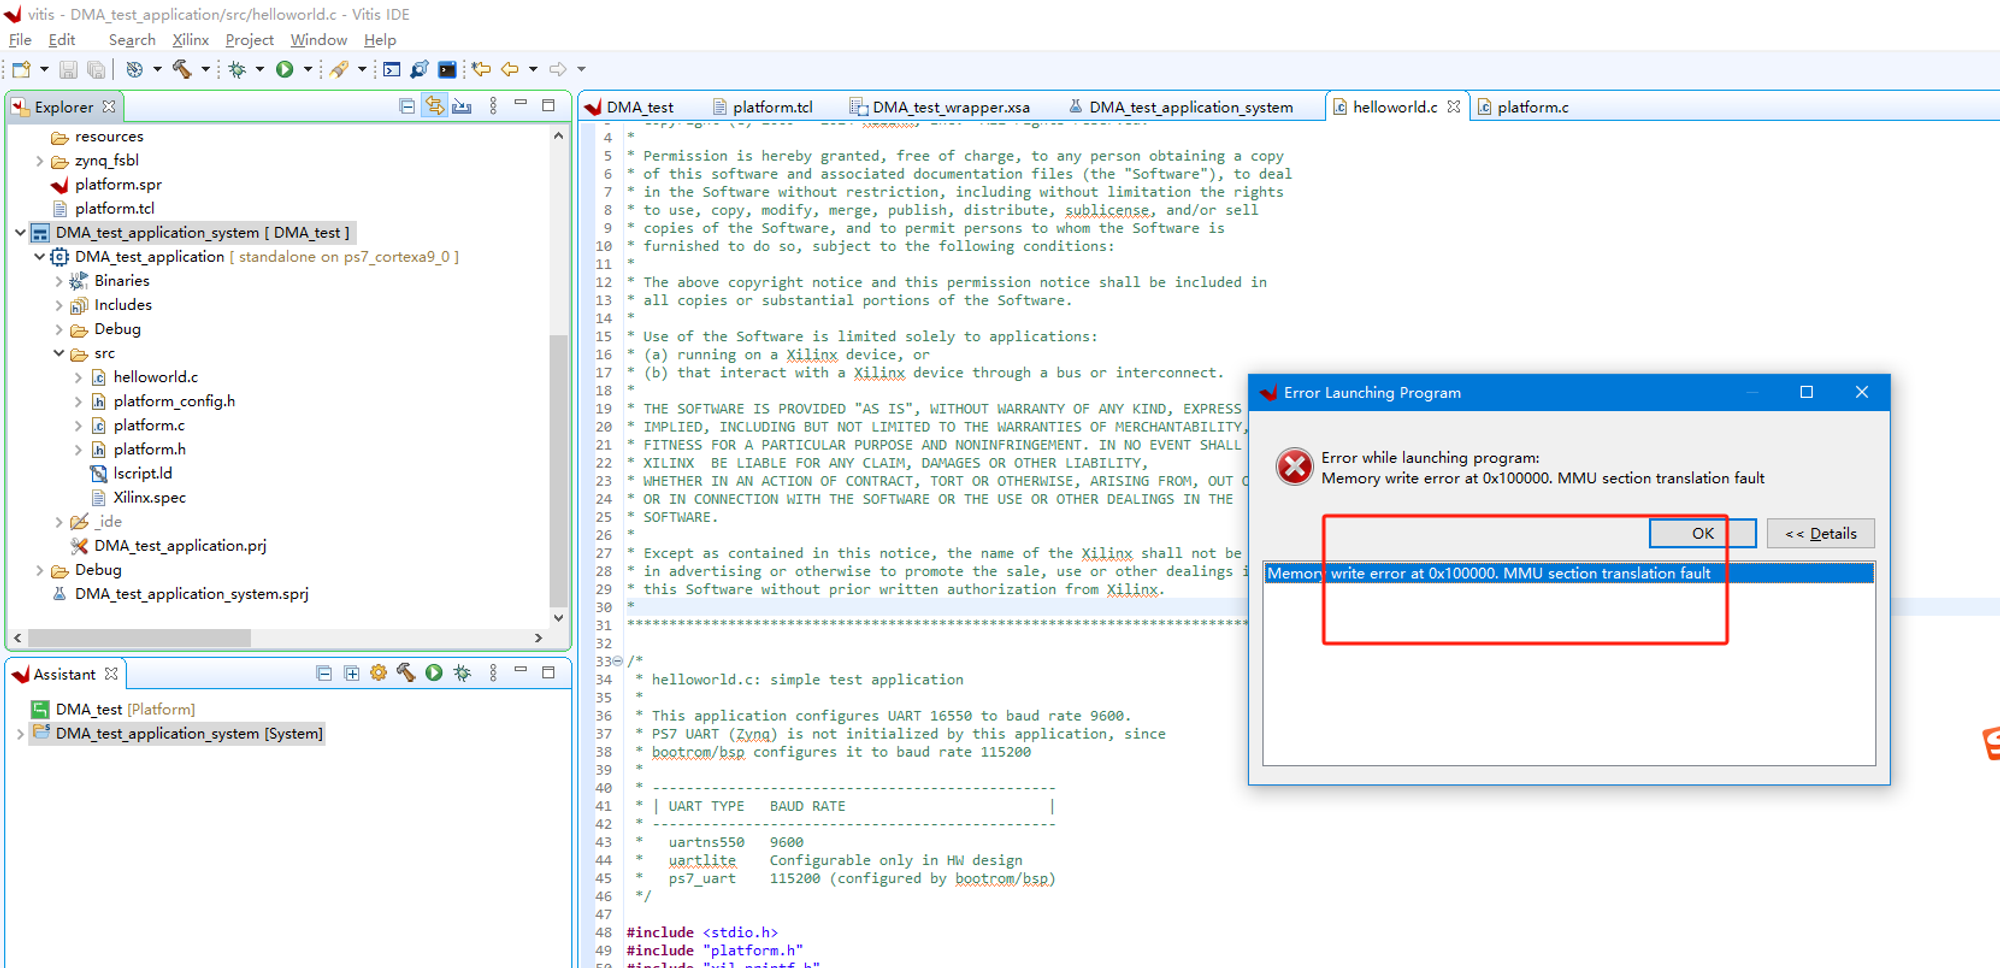Screen dimensions: 2000x968
Task: Click the Vitis terminal black console icon
Action: point(447,69)
